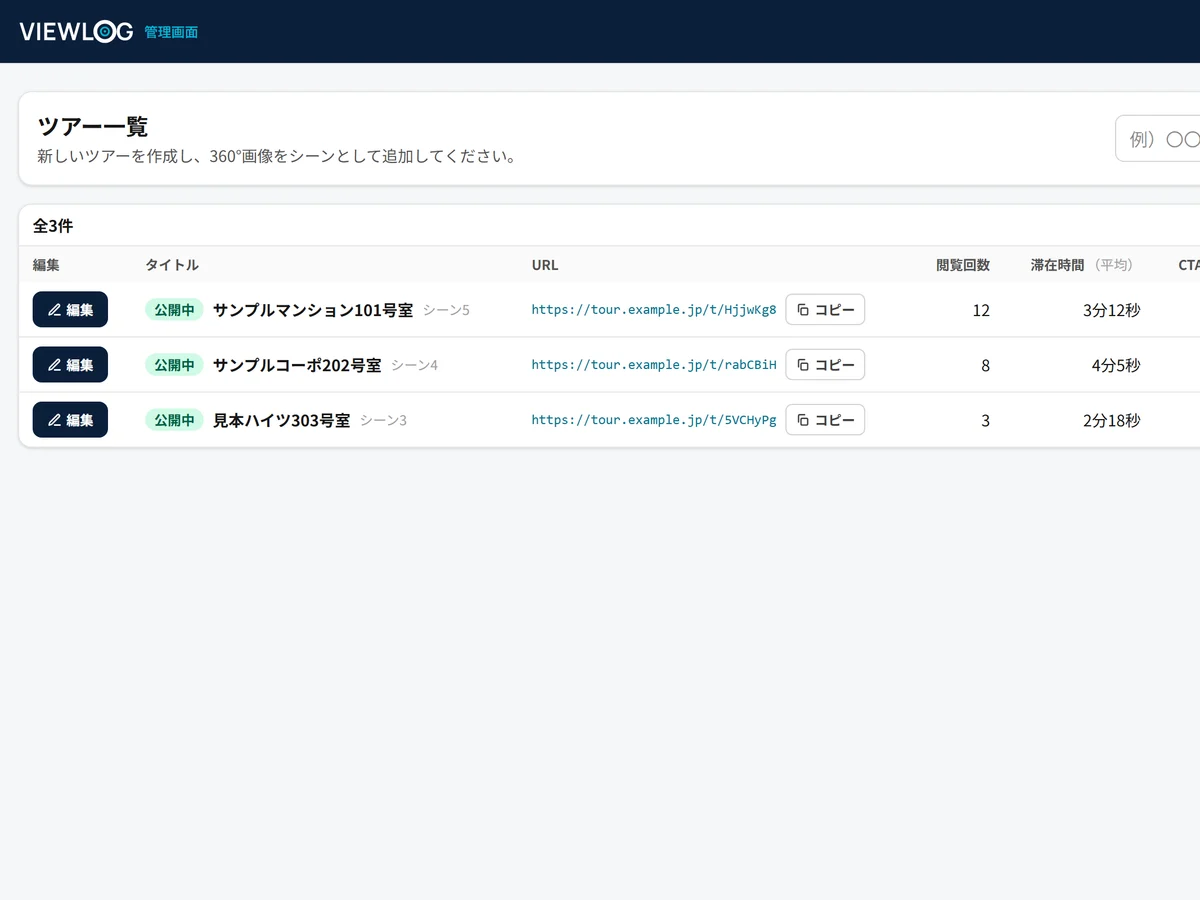Open link tour.example.jp/t/5VCHyPg
The height and width of the screenshot is (900, 1200).
(x=654, y=420)
